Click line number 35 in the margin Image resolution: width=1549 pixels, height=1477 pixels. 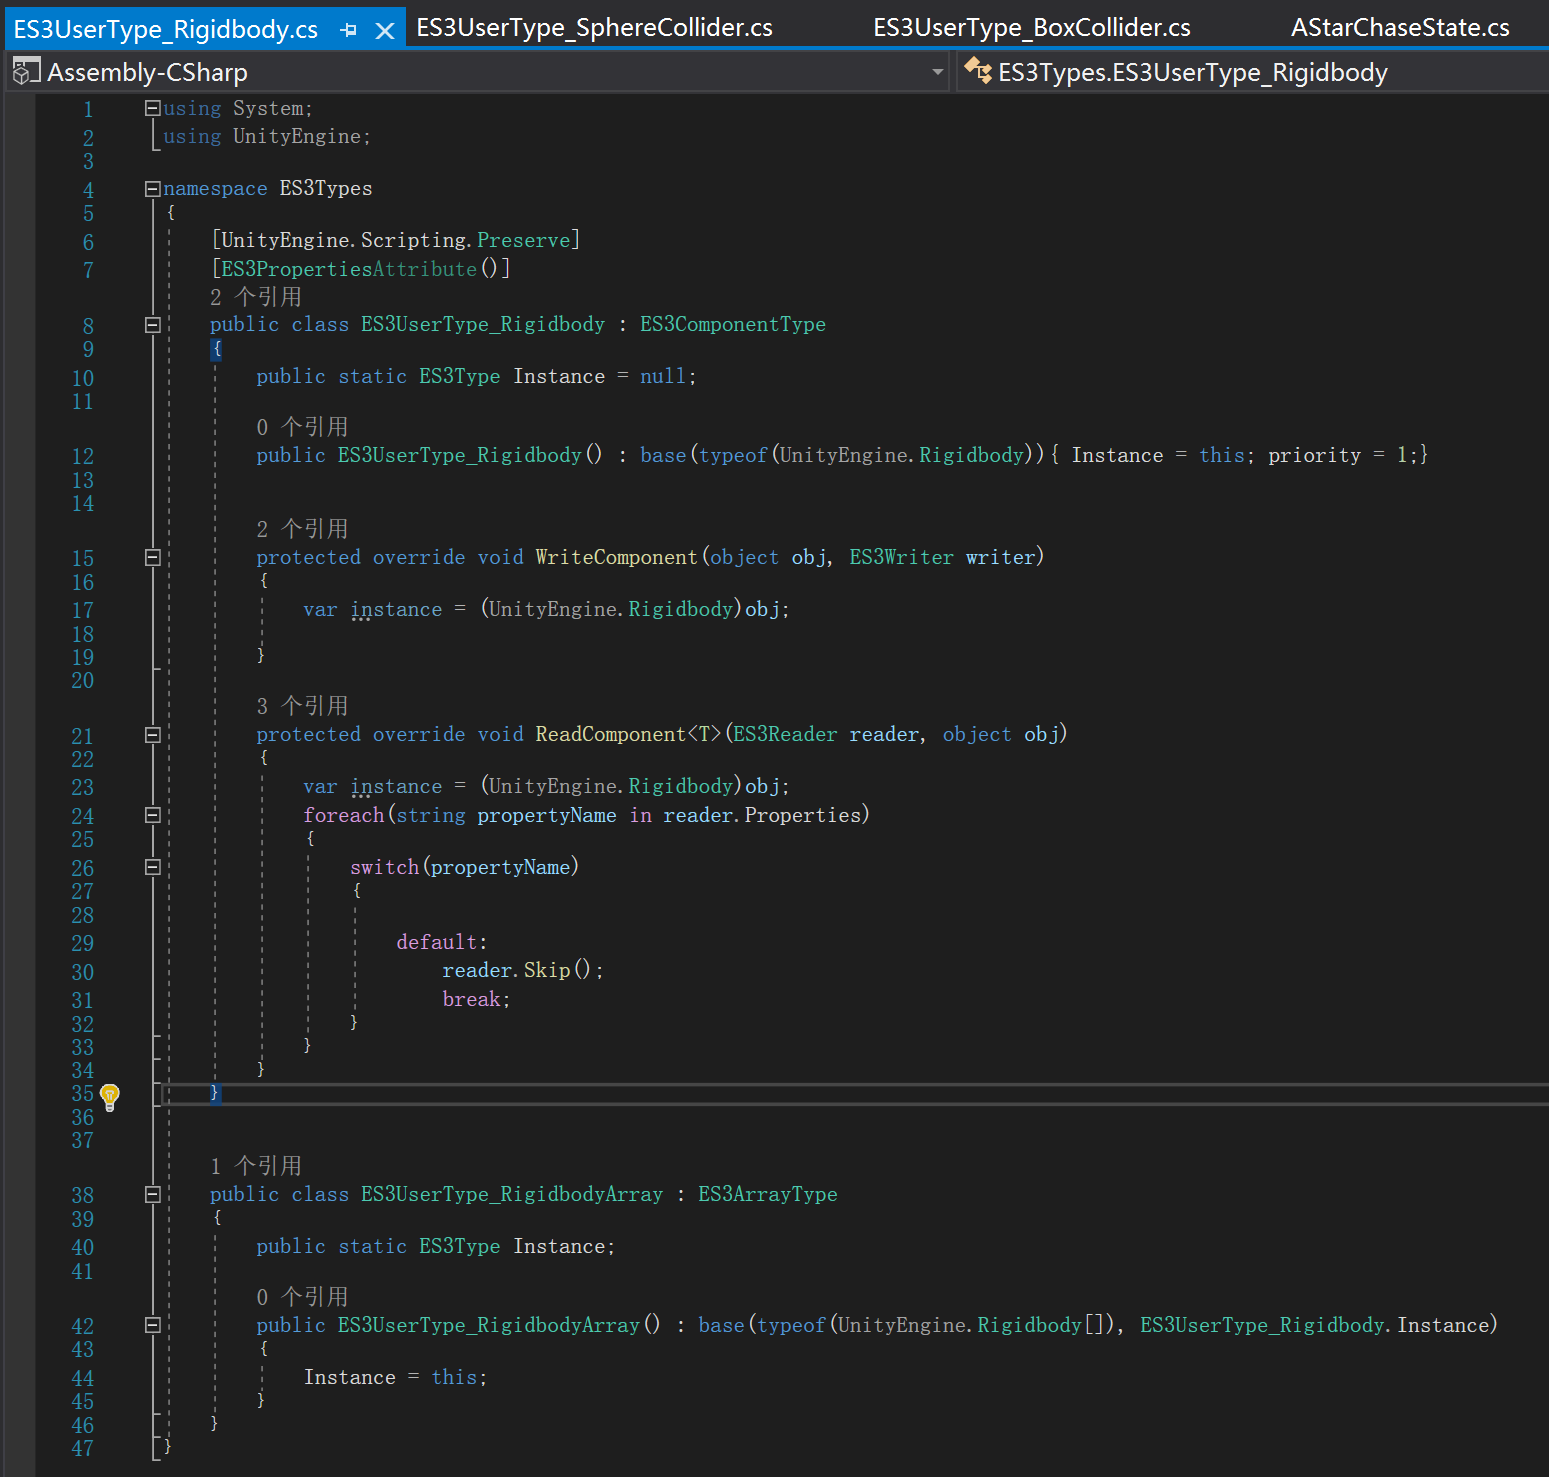pos(82,1094)
